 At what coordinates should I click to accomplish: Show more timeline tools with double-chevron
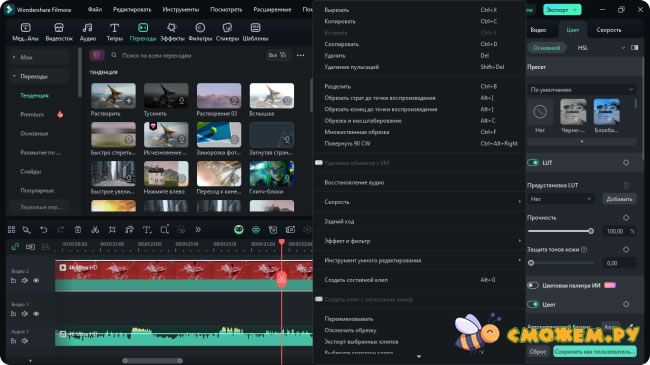click(198, 229)
